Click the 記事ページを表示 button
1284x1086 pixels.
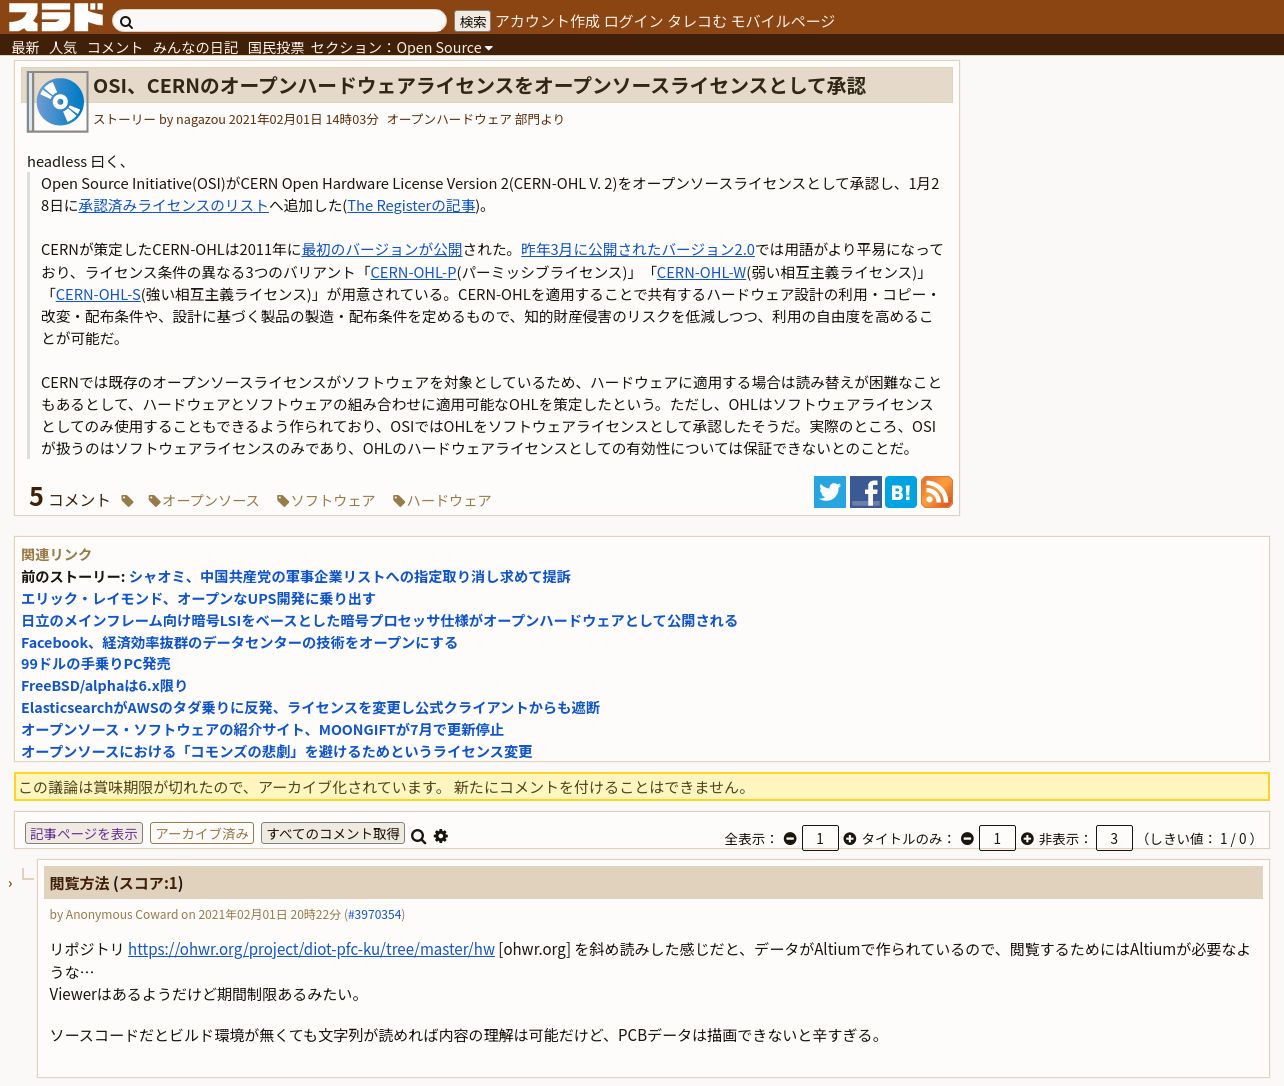coord(84,833)
